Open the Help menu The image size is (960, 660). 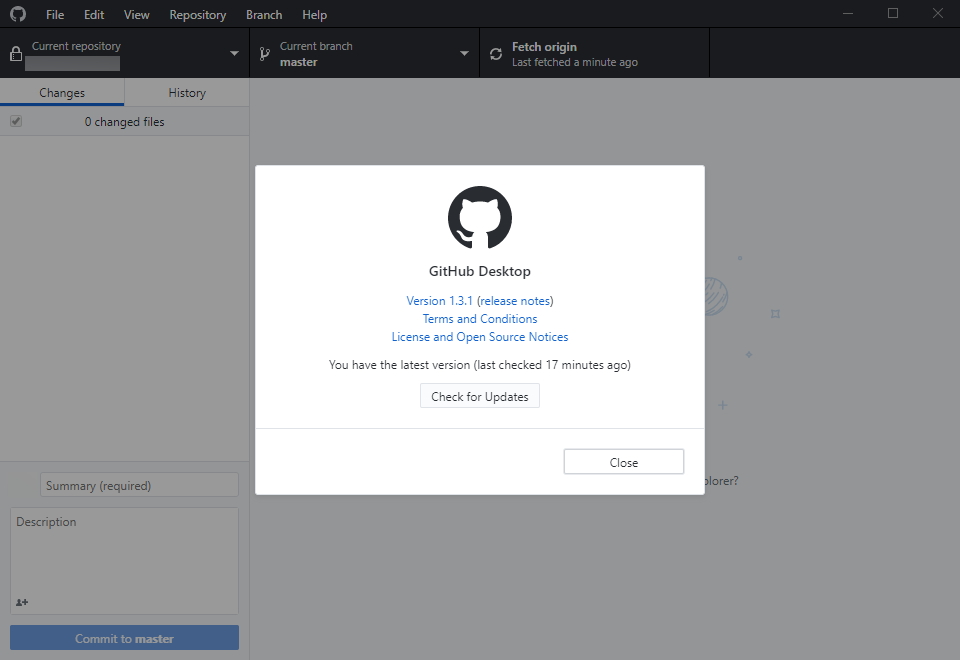point(314,14)
